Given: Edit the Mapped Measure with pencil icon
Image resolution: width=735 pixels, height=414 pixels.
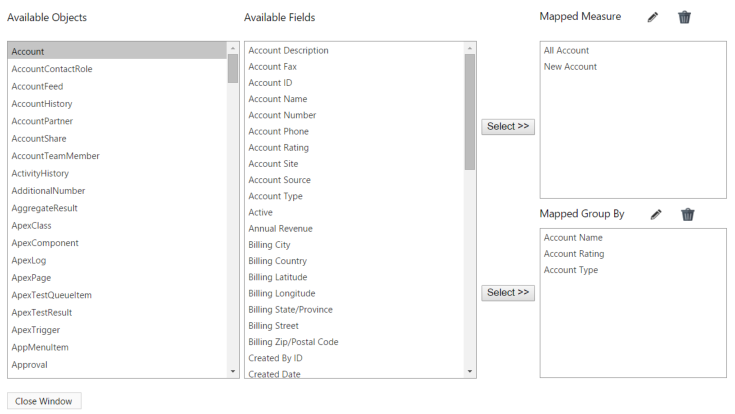Looking at the screenshot, I should tap(652, 17).
